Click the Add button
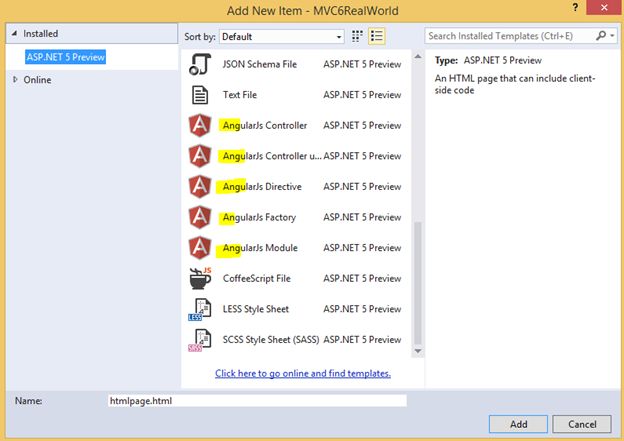 (x=518, y=424)
